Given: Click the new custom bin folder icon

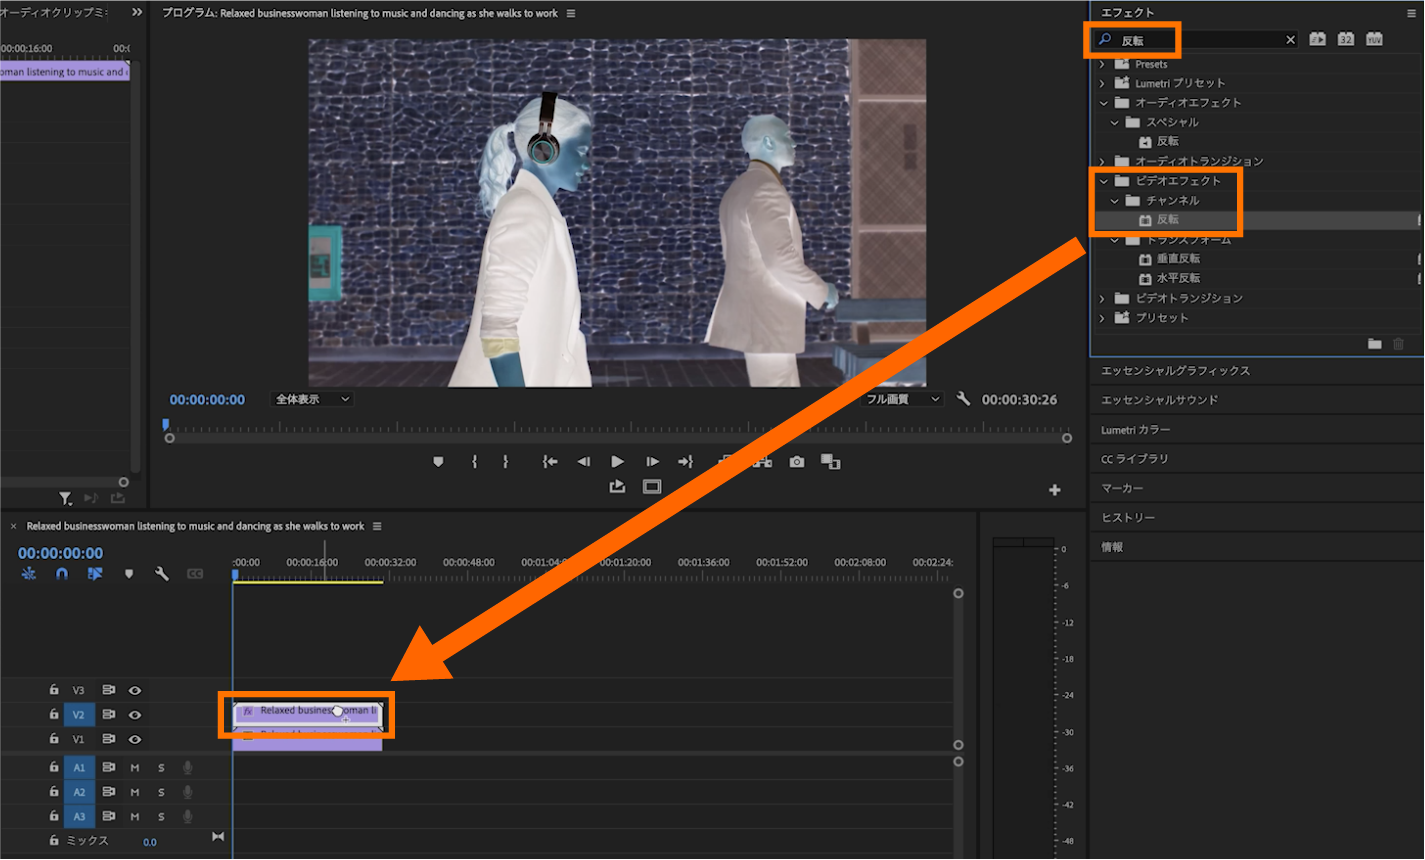Looking at the screenshot, I should pyautogui.click(x=1375, y=344).
